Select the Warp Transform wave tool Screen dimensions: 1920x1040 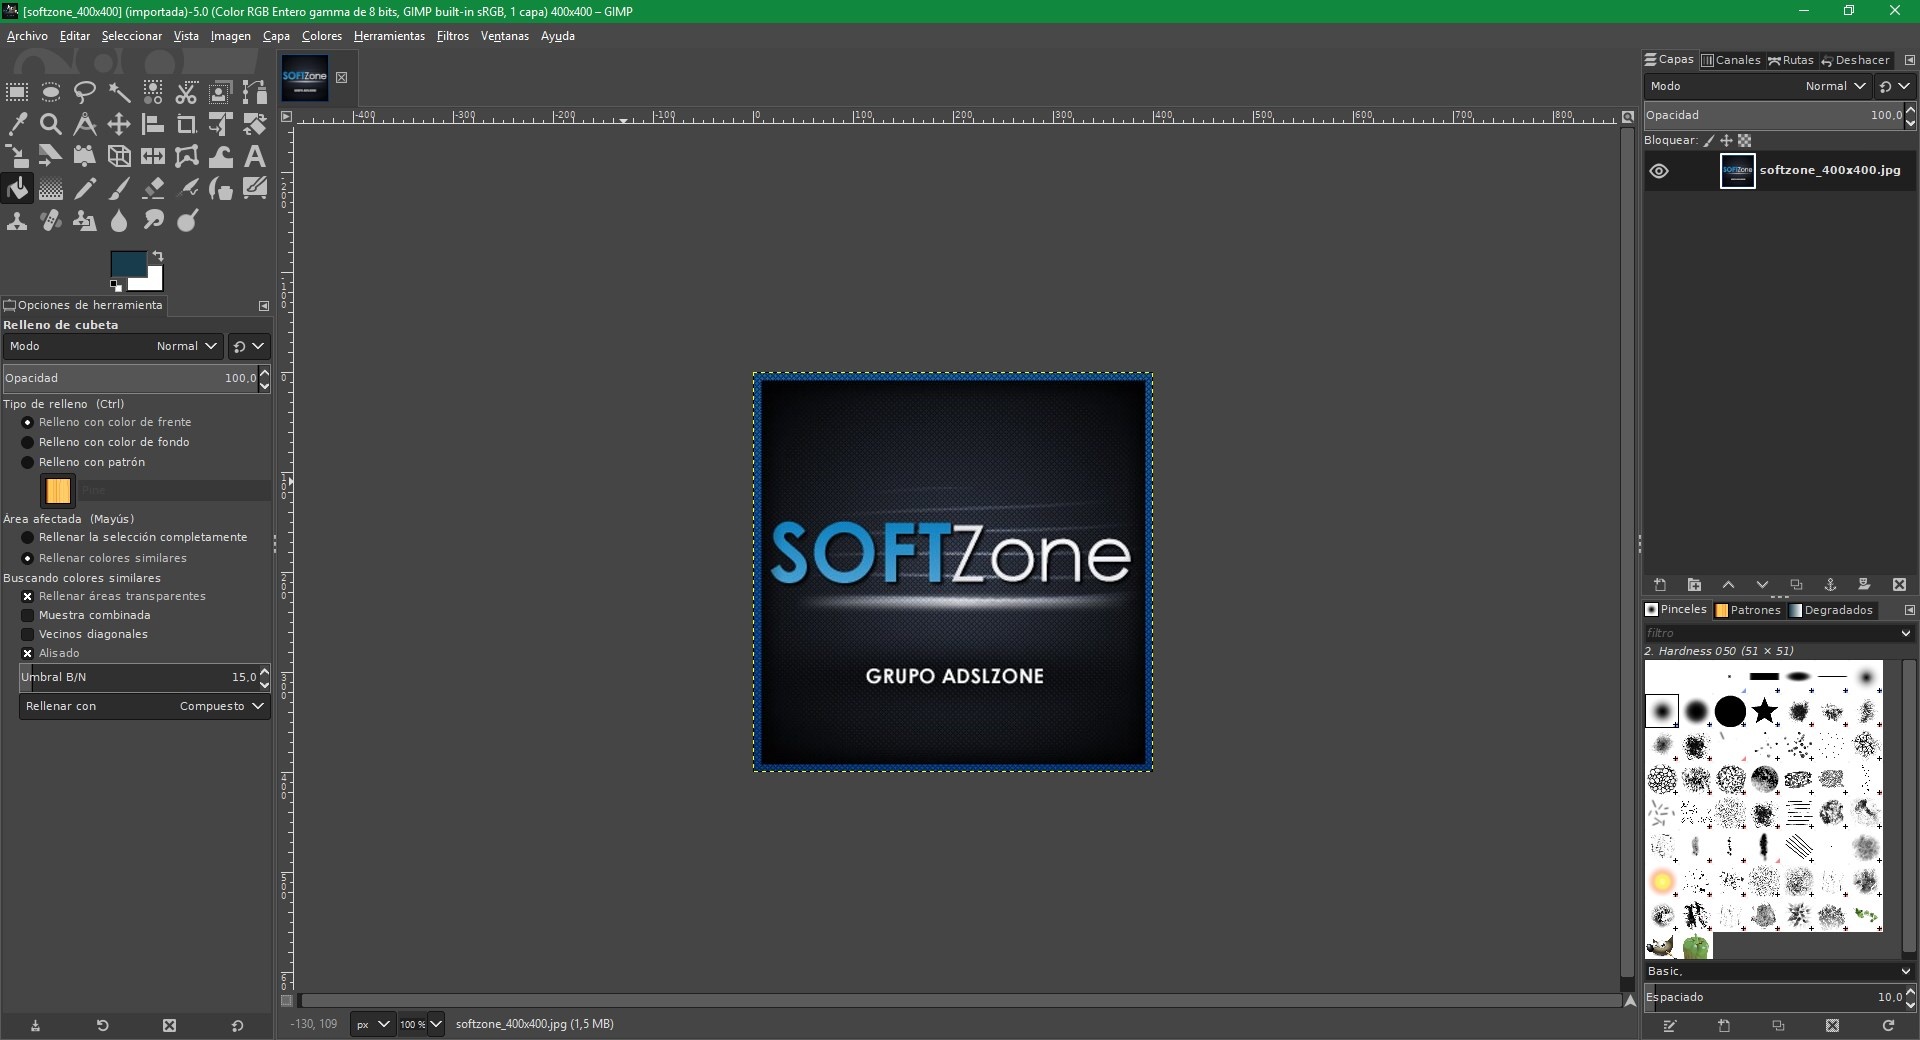(x=221, y=157)
